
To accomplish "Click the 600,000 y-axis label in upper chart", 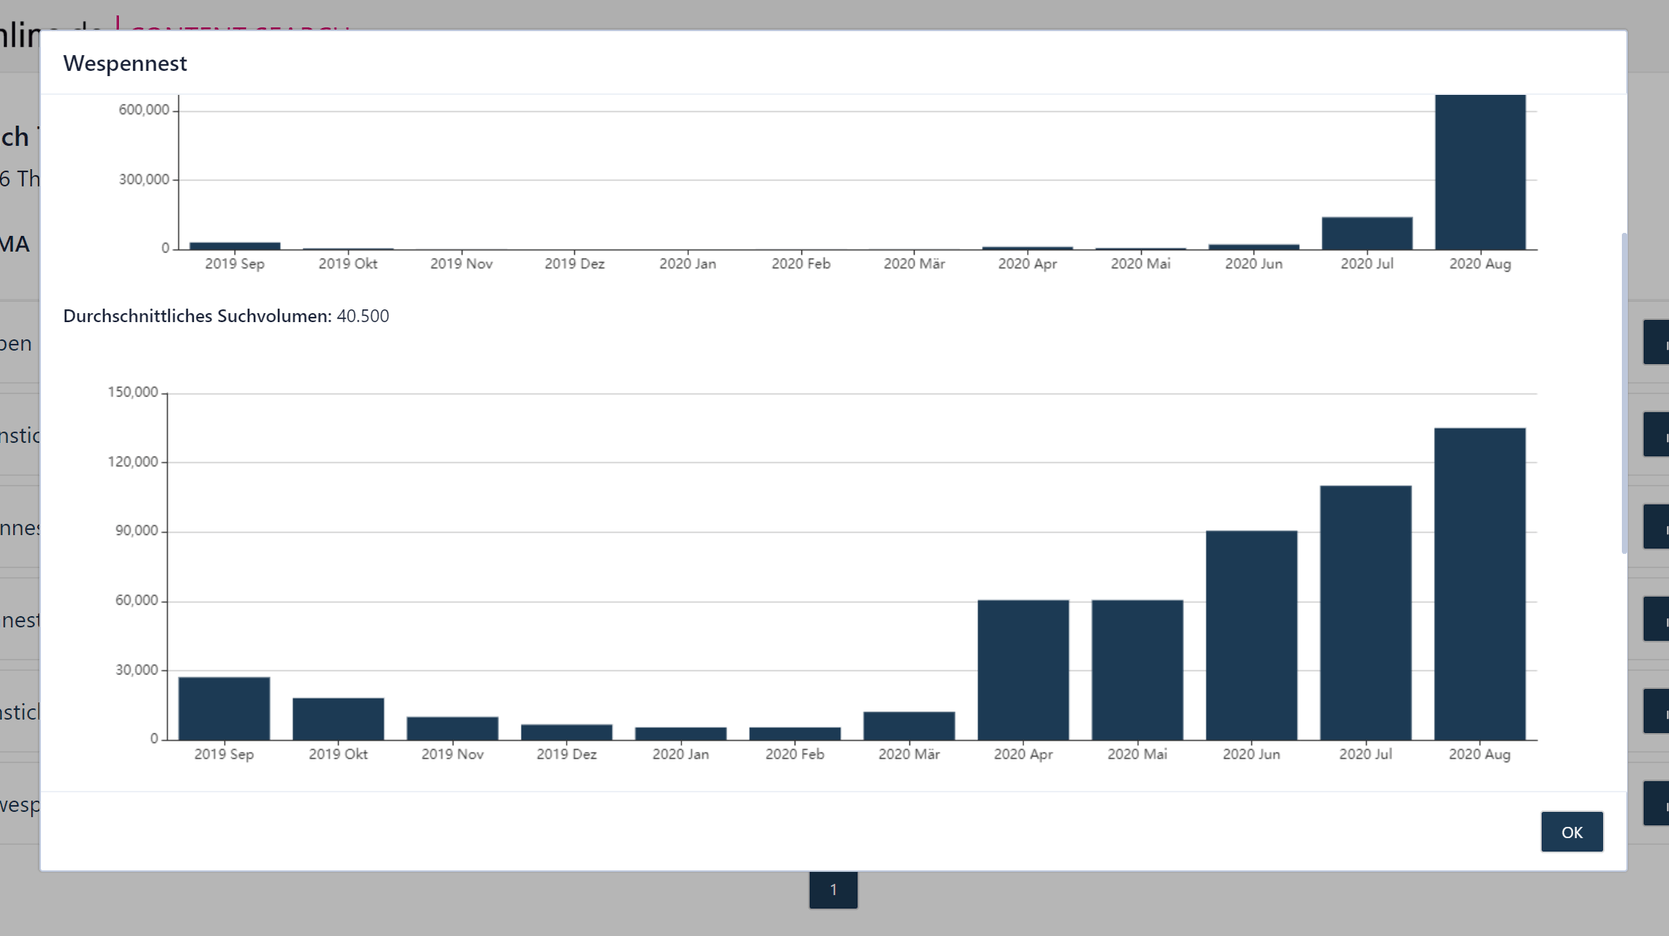I will click(144, 110).
